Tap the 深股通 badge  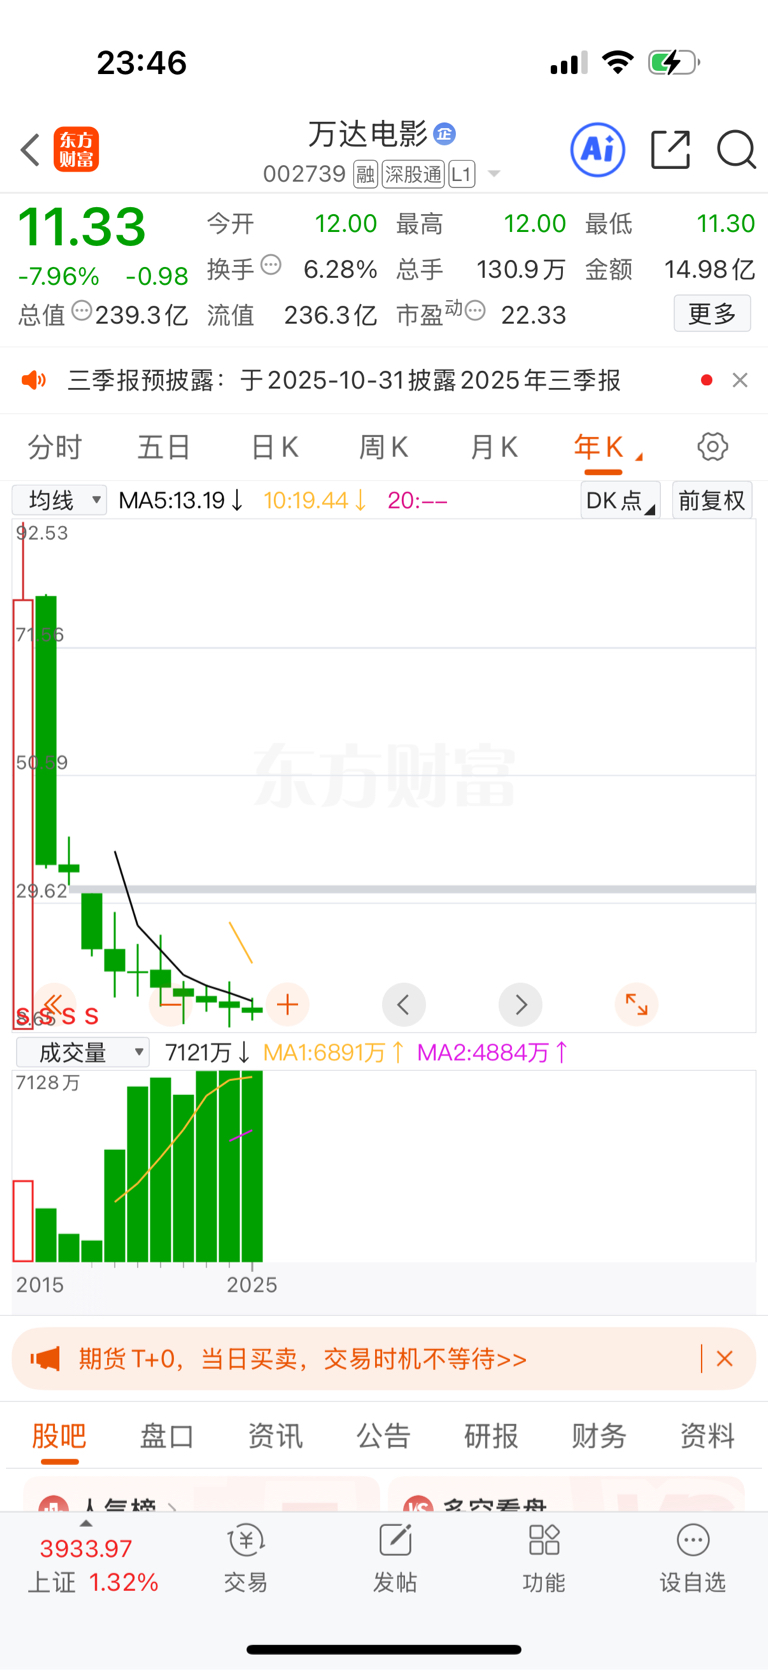point(413,175)
